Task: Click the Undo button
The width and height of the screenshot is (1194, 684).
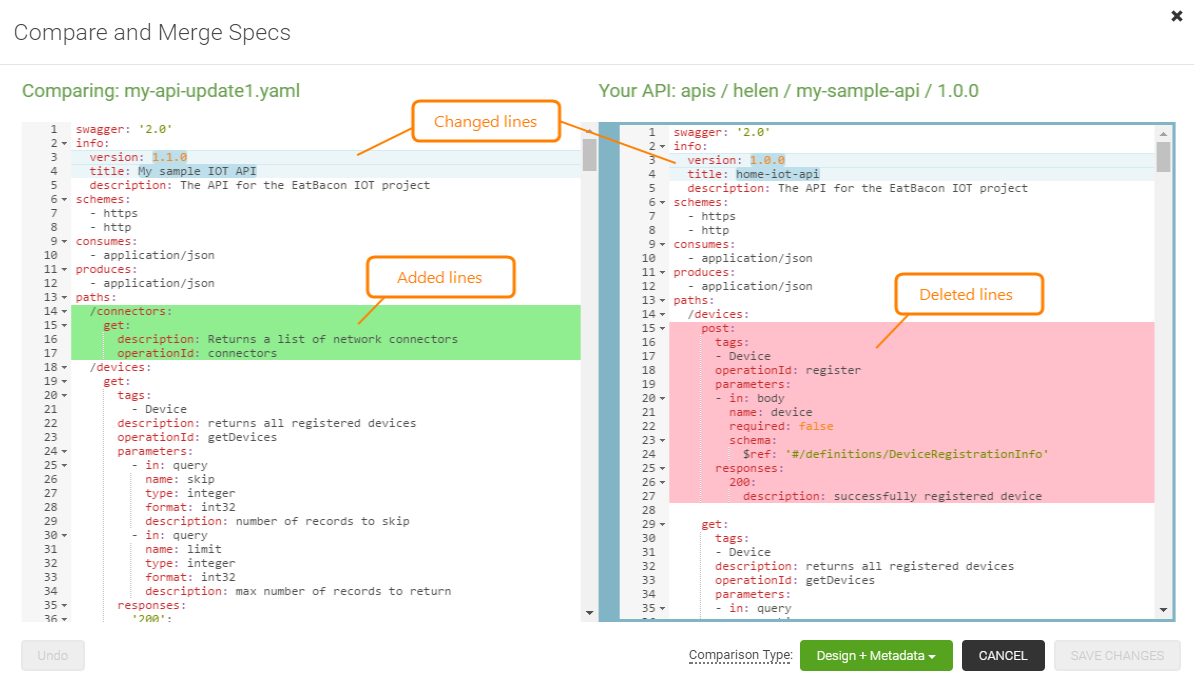Action: coord(53,656)
